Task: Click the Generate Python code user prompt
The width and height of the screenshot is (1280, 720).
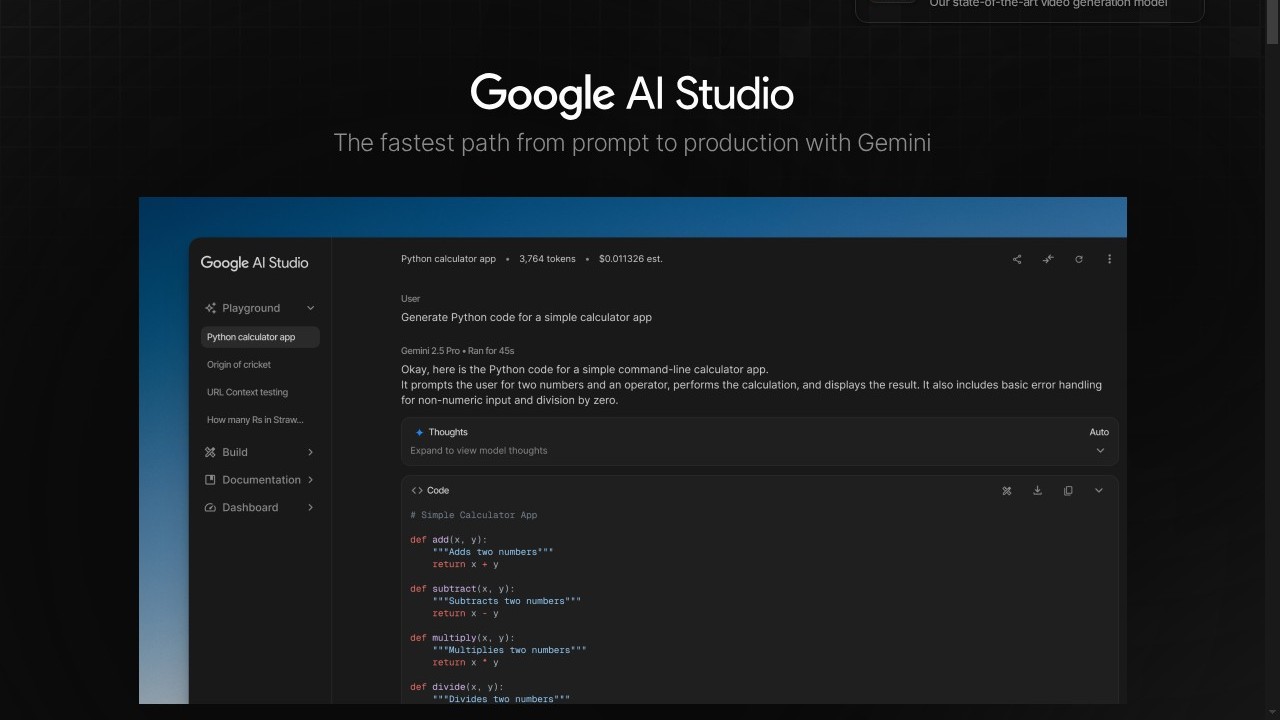Action: 526,318
